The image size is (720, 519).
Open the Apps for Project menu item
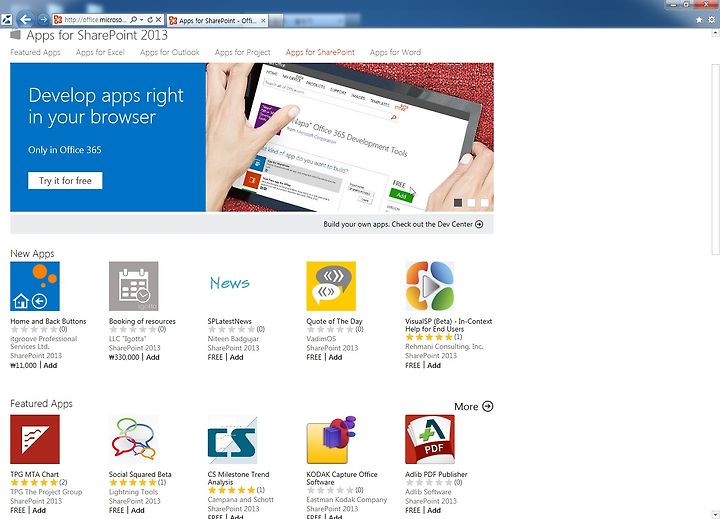[x=242, y=52]
